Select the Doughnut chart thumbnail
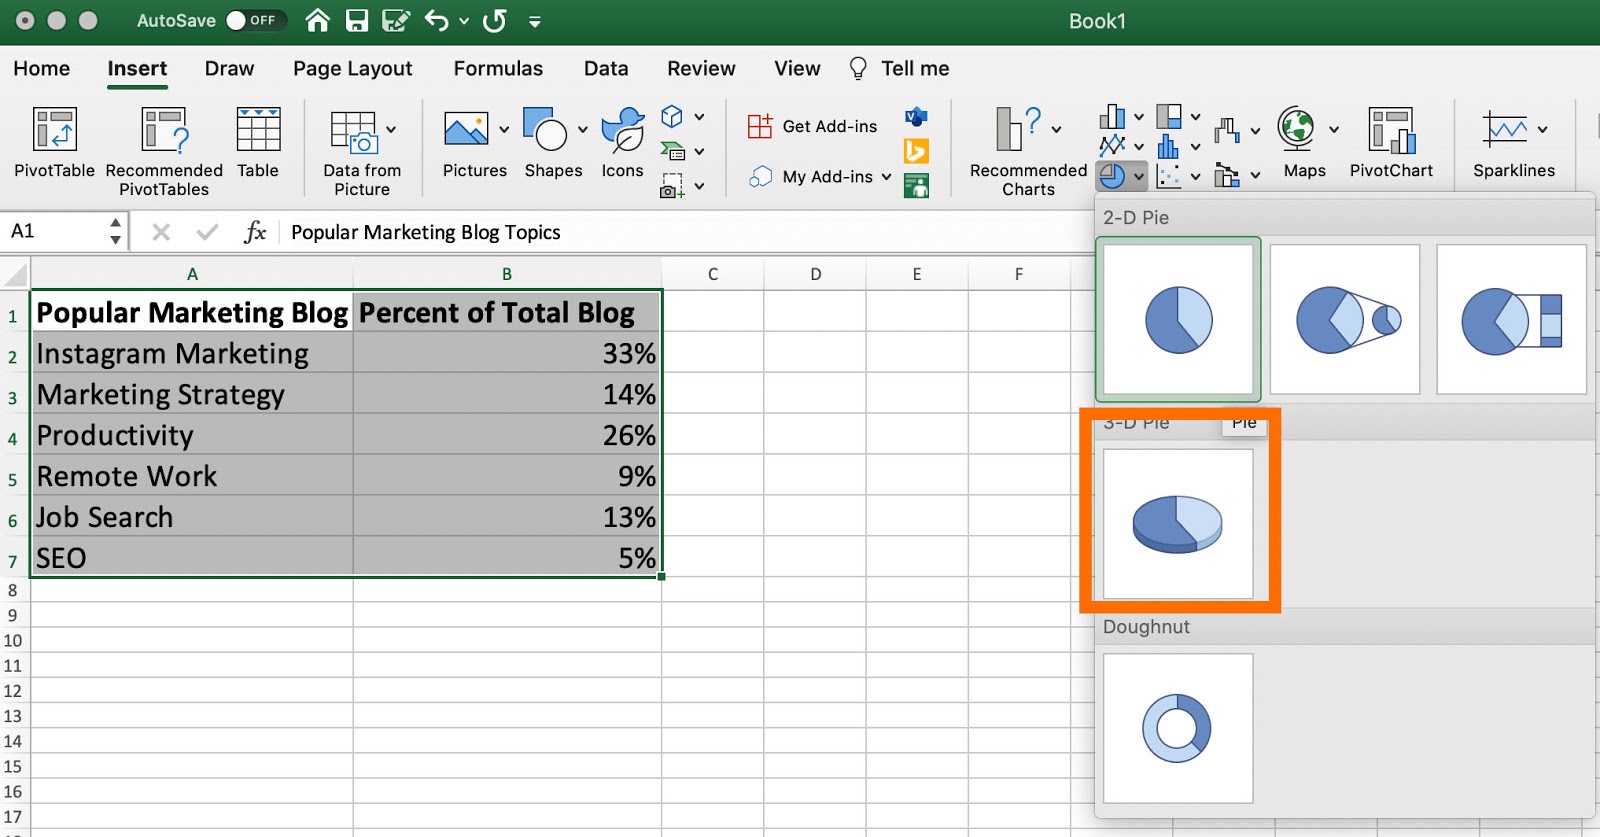Image resolution: width=1600 pixels, height=837 pixels. pos(1178,728)
